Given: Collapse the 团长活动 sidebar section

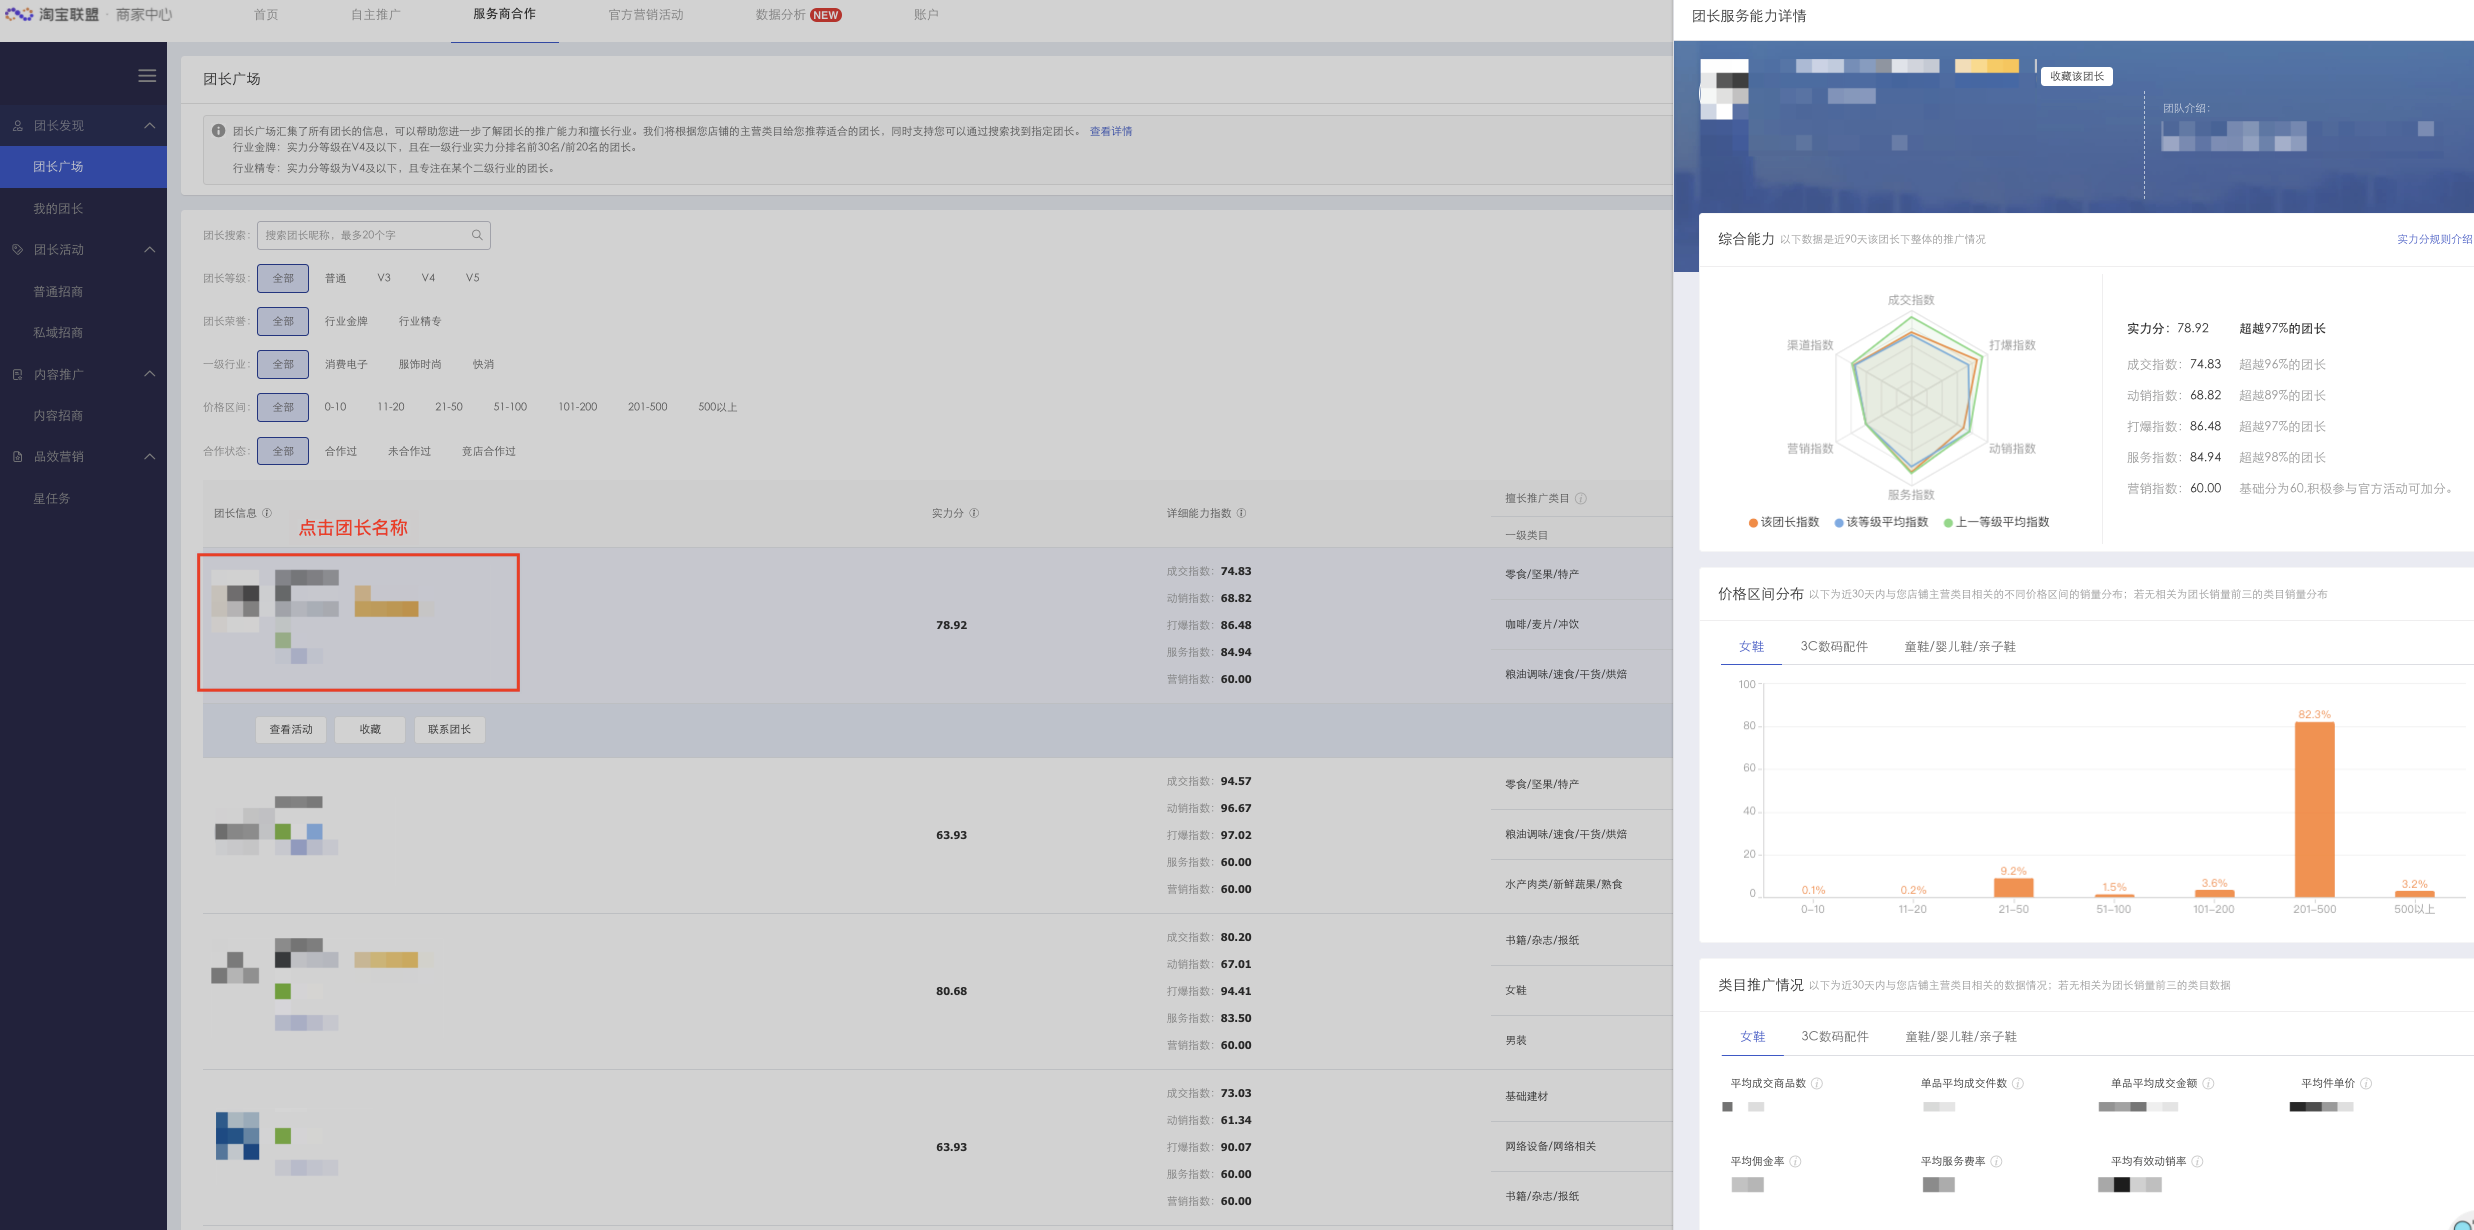Looking at the screenshot, I should click(150, 250).
